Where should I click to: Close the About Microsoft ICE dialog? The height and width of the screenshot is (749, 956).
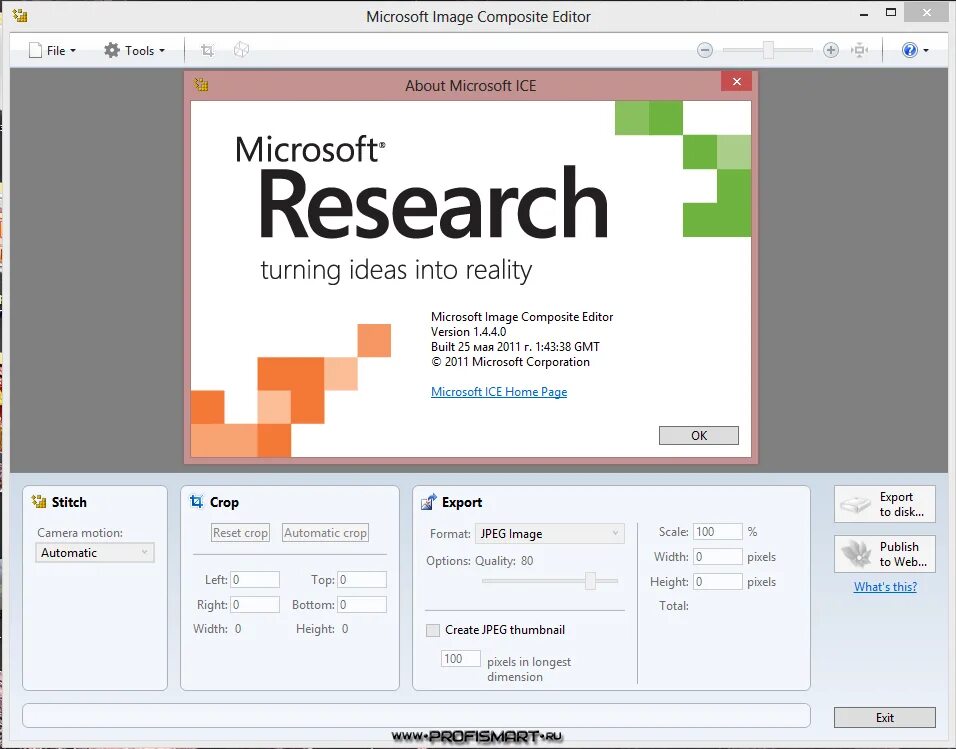(737, 81)
